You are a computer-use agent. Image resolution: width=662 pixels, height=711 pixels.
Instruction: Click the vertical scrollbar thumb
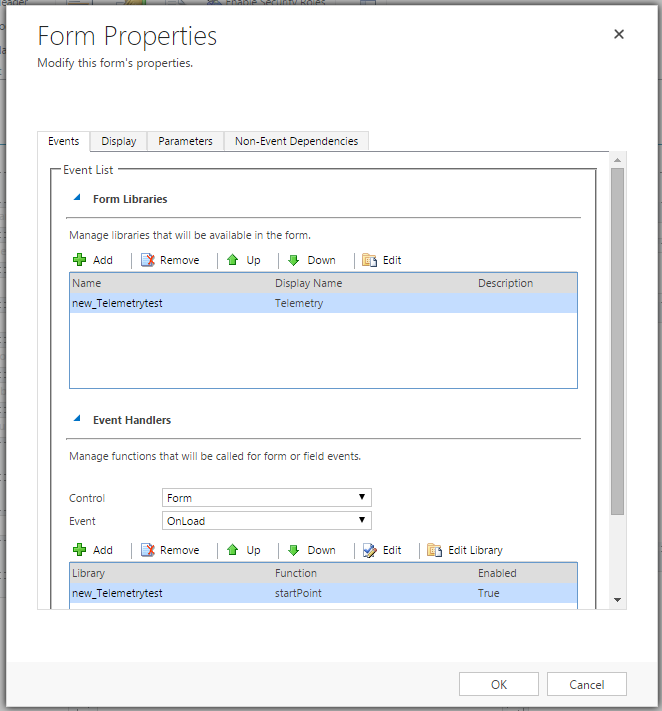tap(618, 341)
